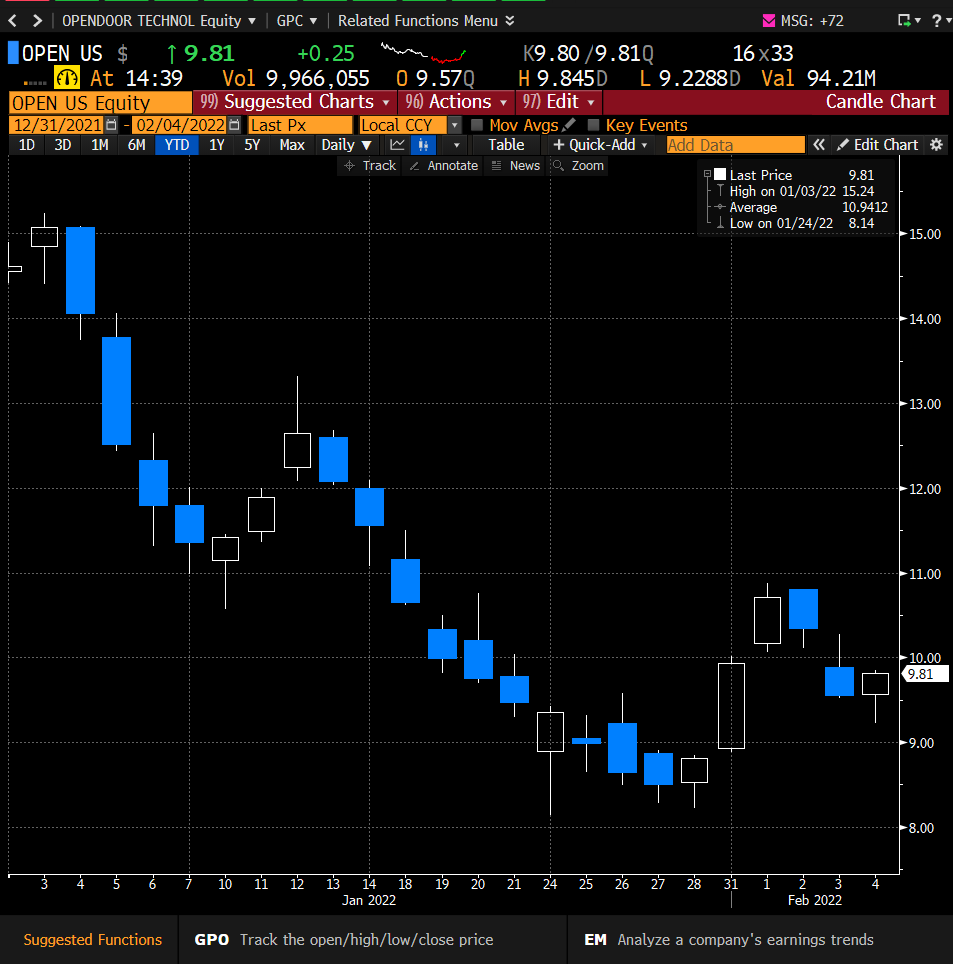The width and height of the screenshot is (953, 964).
Task: Open the GPC function dropdown
Action: (296, 21)
